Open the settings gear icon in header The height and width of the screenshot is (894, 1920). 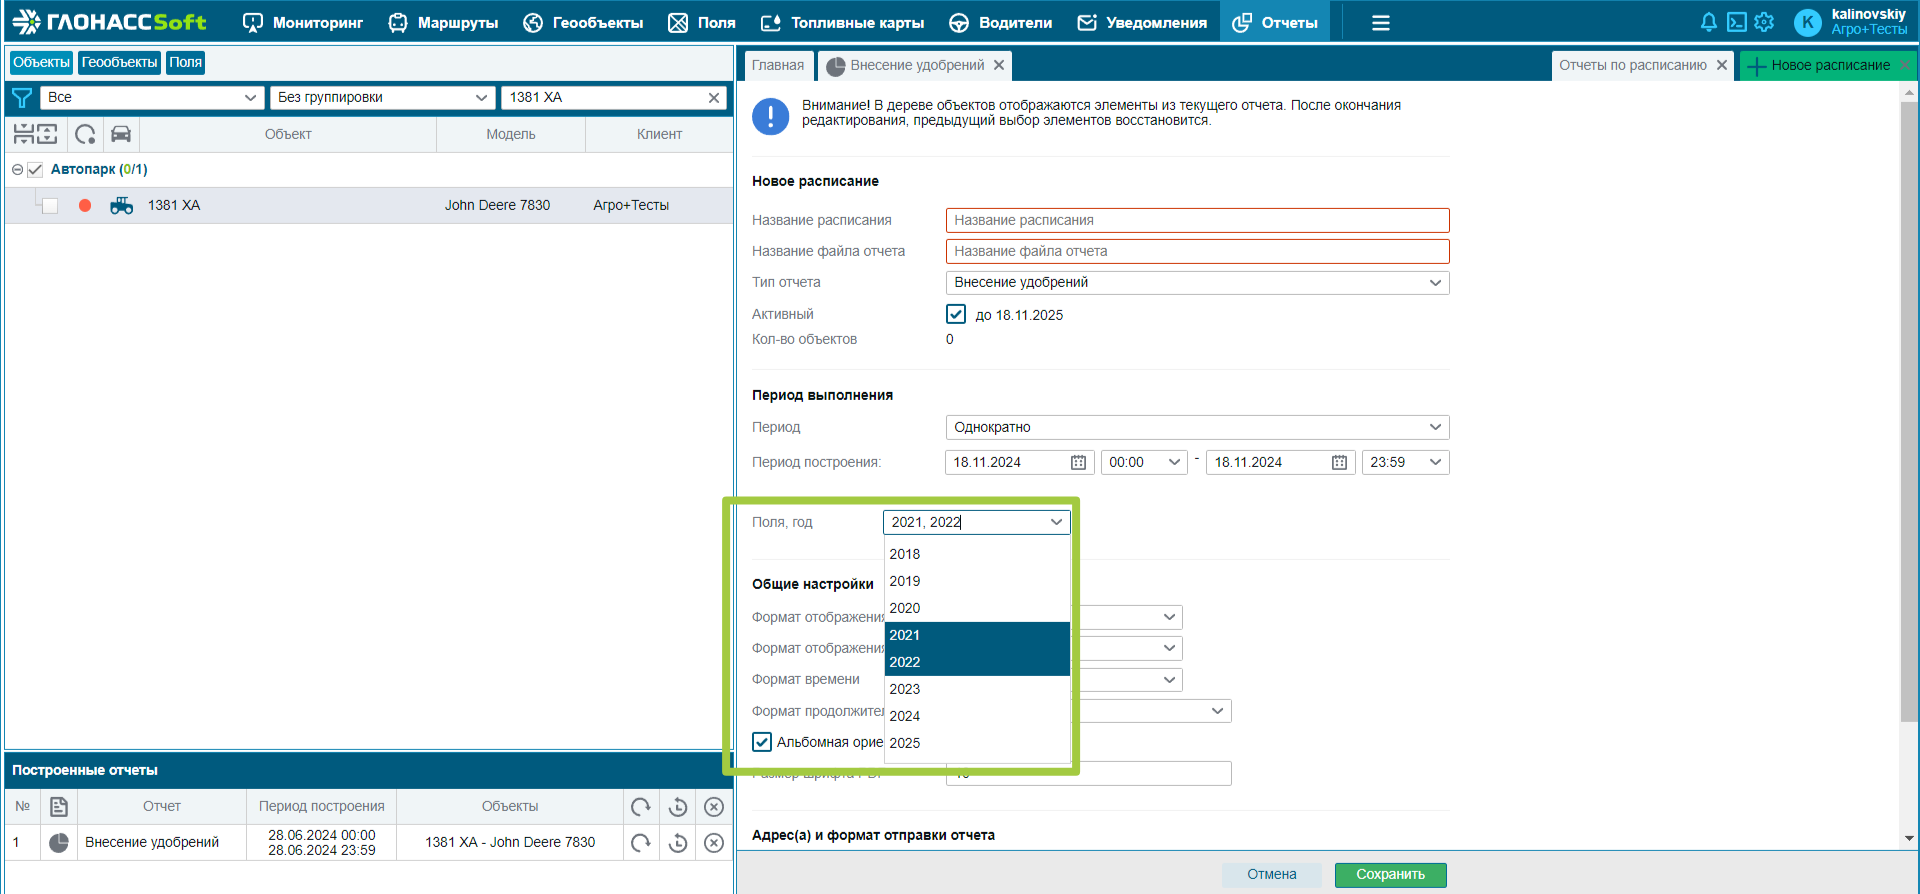click(1764, 22)
